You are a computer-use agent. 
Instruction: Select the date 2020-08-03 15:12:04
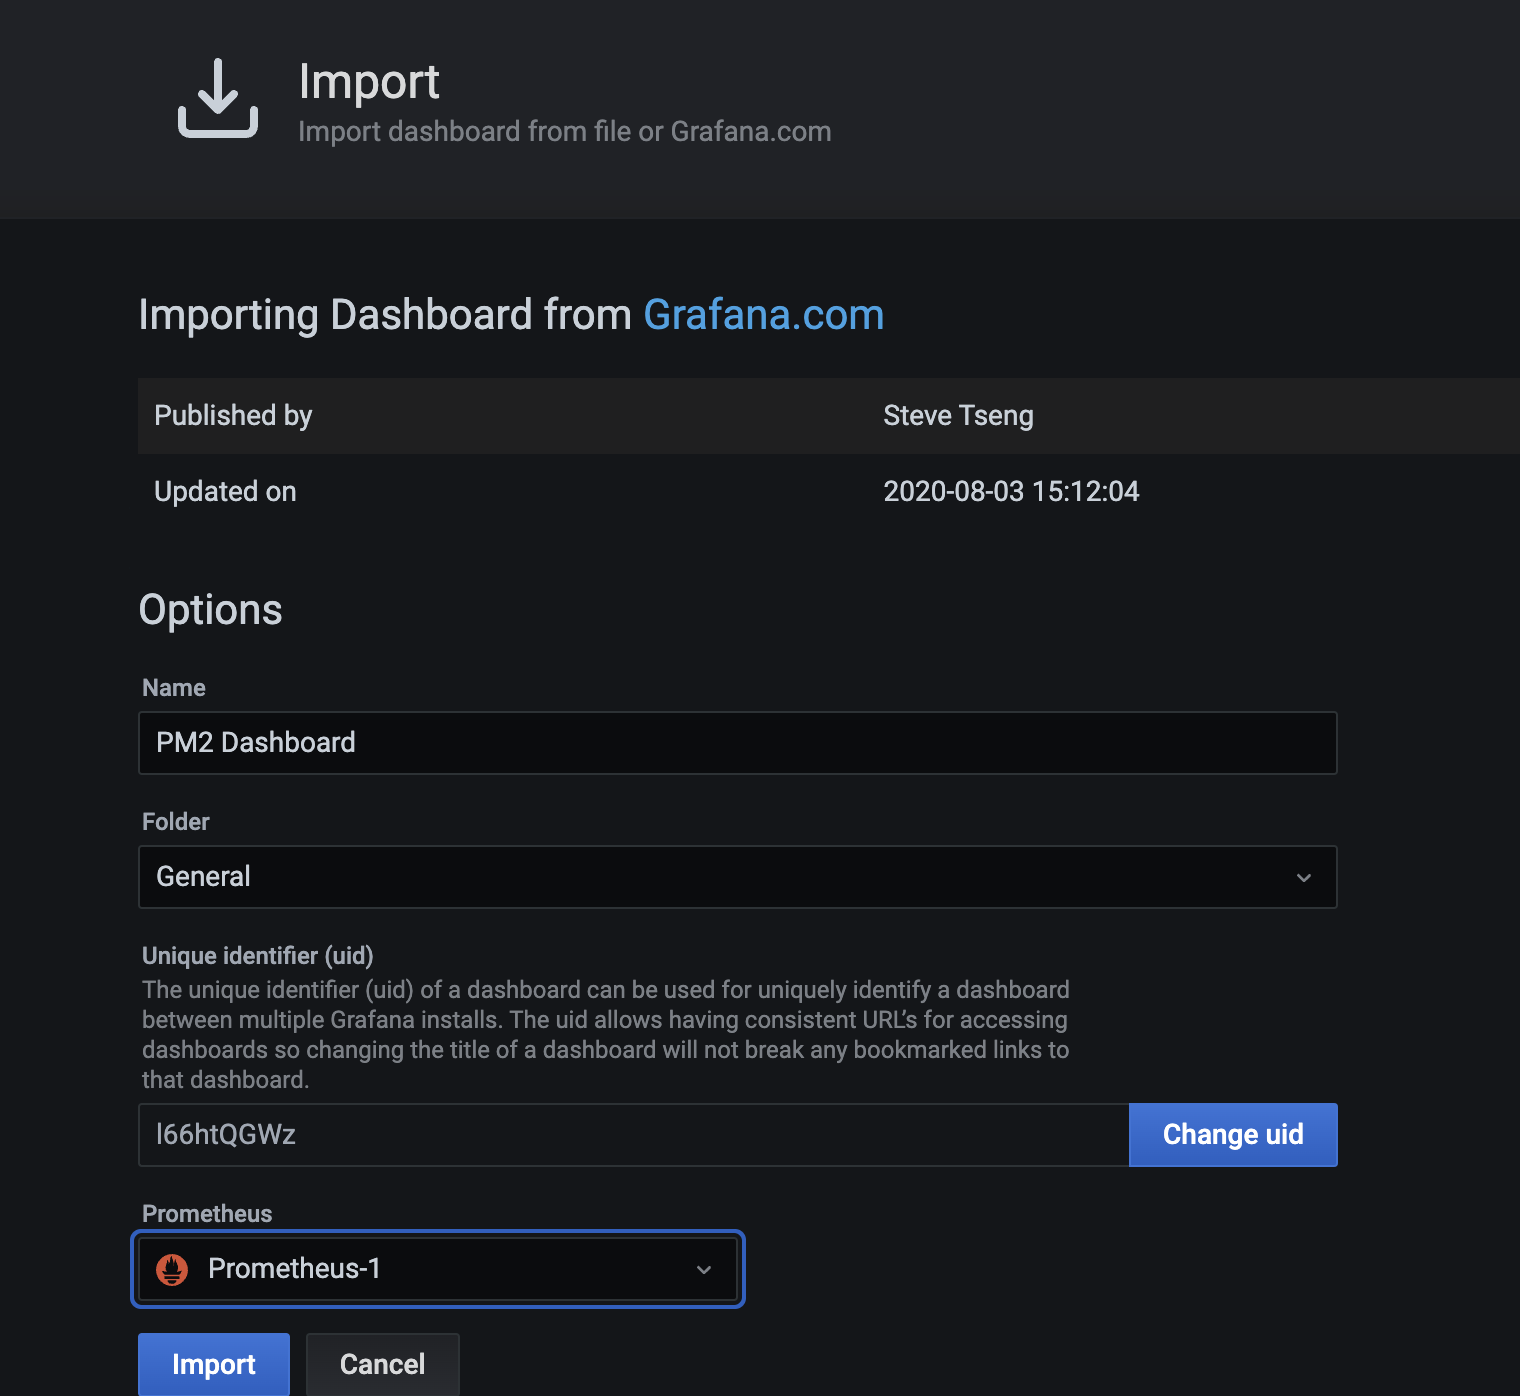[1011, 492]
